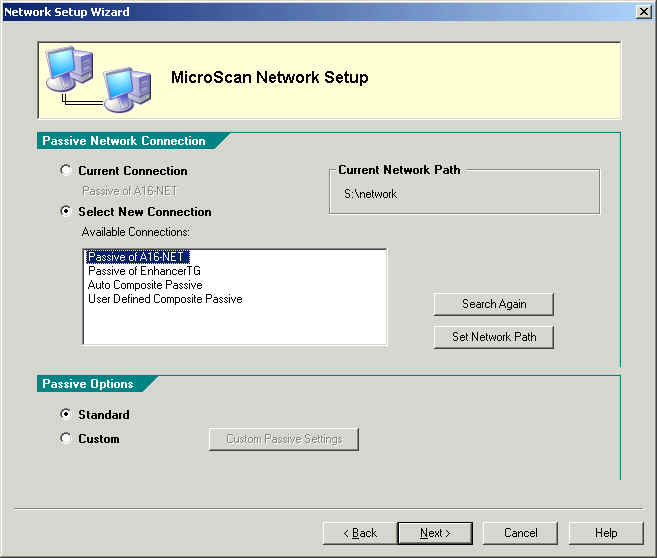The height and width of the screenshot is (558, 657).
Task: Select User Defined Composite Passive entry
Action: click(165, 299)
